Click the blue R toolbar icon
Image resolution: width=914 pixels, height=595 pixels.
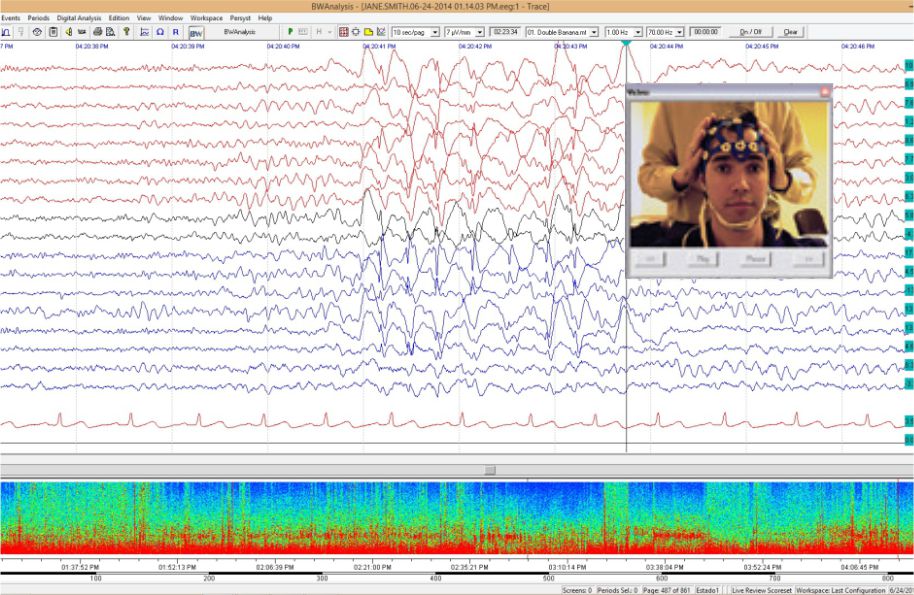pyautogui.click(x=175, y=32)
